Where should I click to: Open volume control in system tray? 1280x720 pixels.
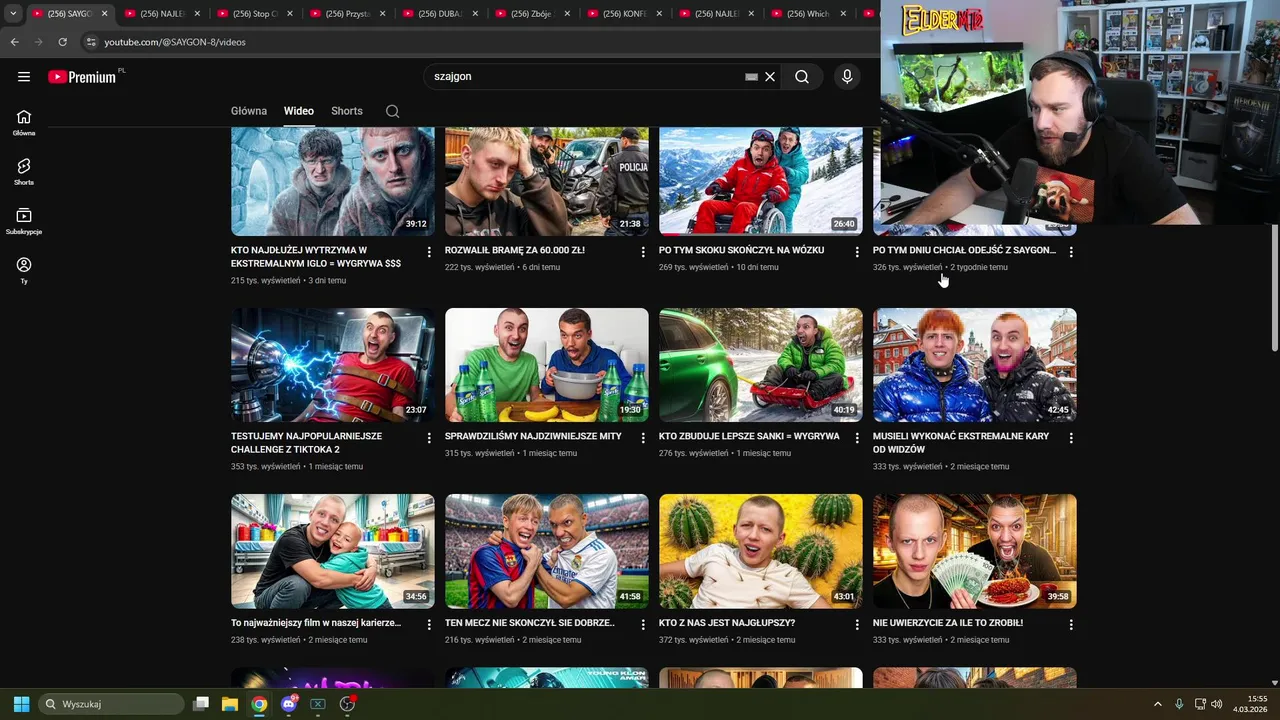coord(1217,704)
